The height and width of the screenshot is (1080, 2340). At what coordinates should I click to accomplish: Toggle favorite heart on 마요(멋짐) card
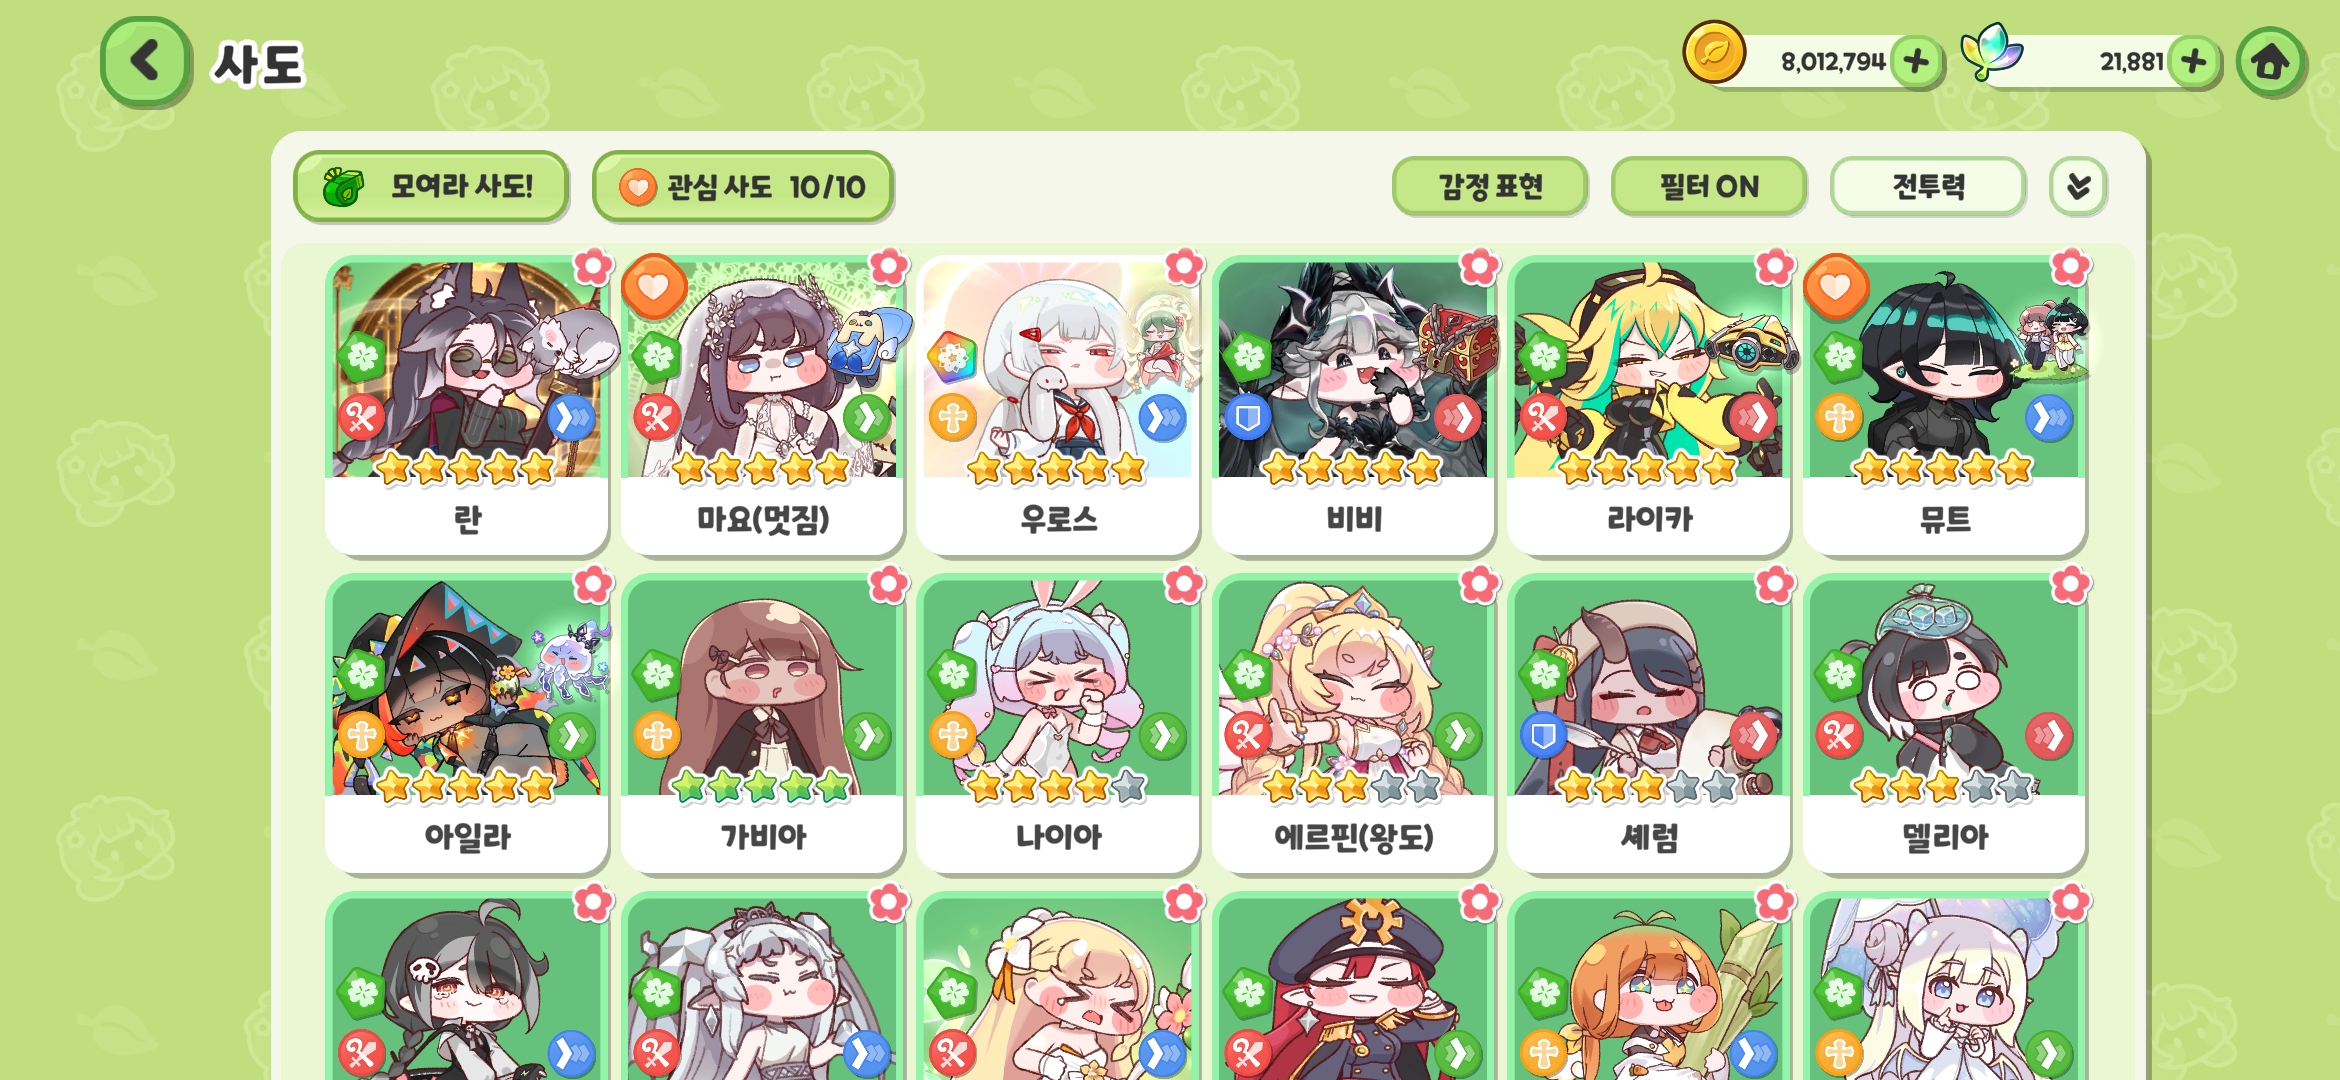(654, 287)
